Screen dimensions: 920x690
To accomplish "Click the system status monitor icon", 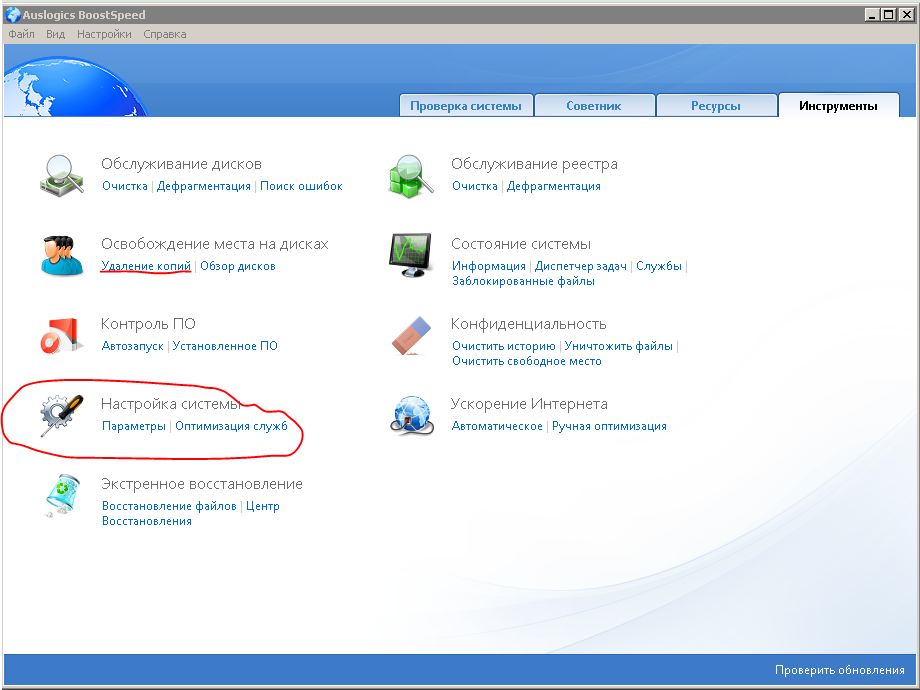I will point(410,255).
